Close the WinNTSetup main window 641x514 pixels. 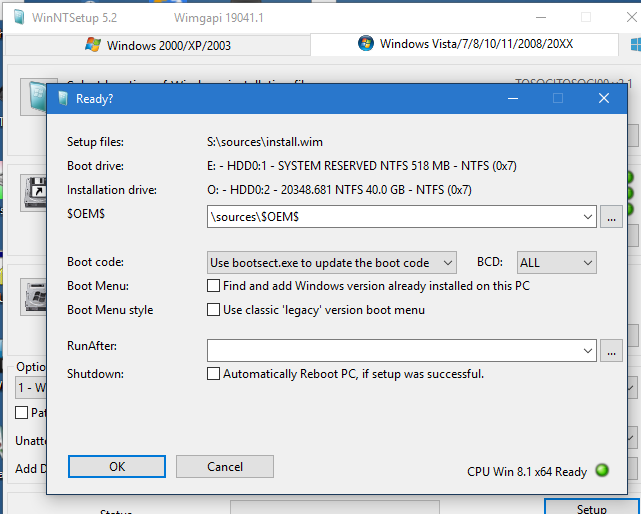(632, 17)
